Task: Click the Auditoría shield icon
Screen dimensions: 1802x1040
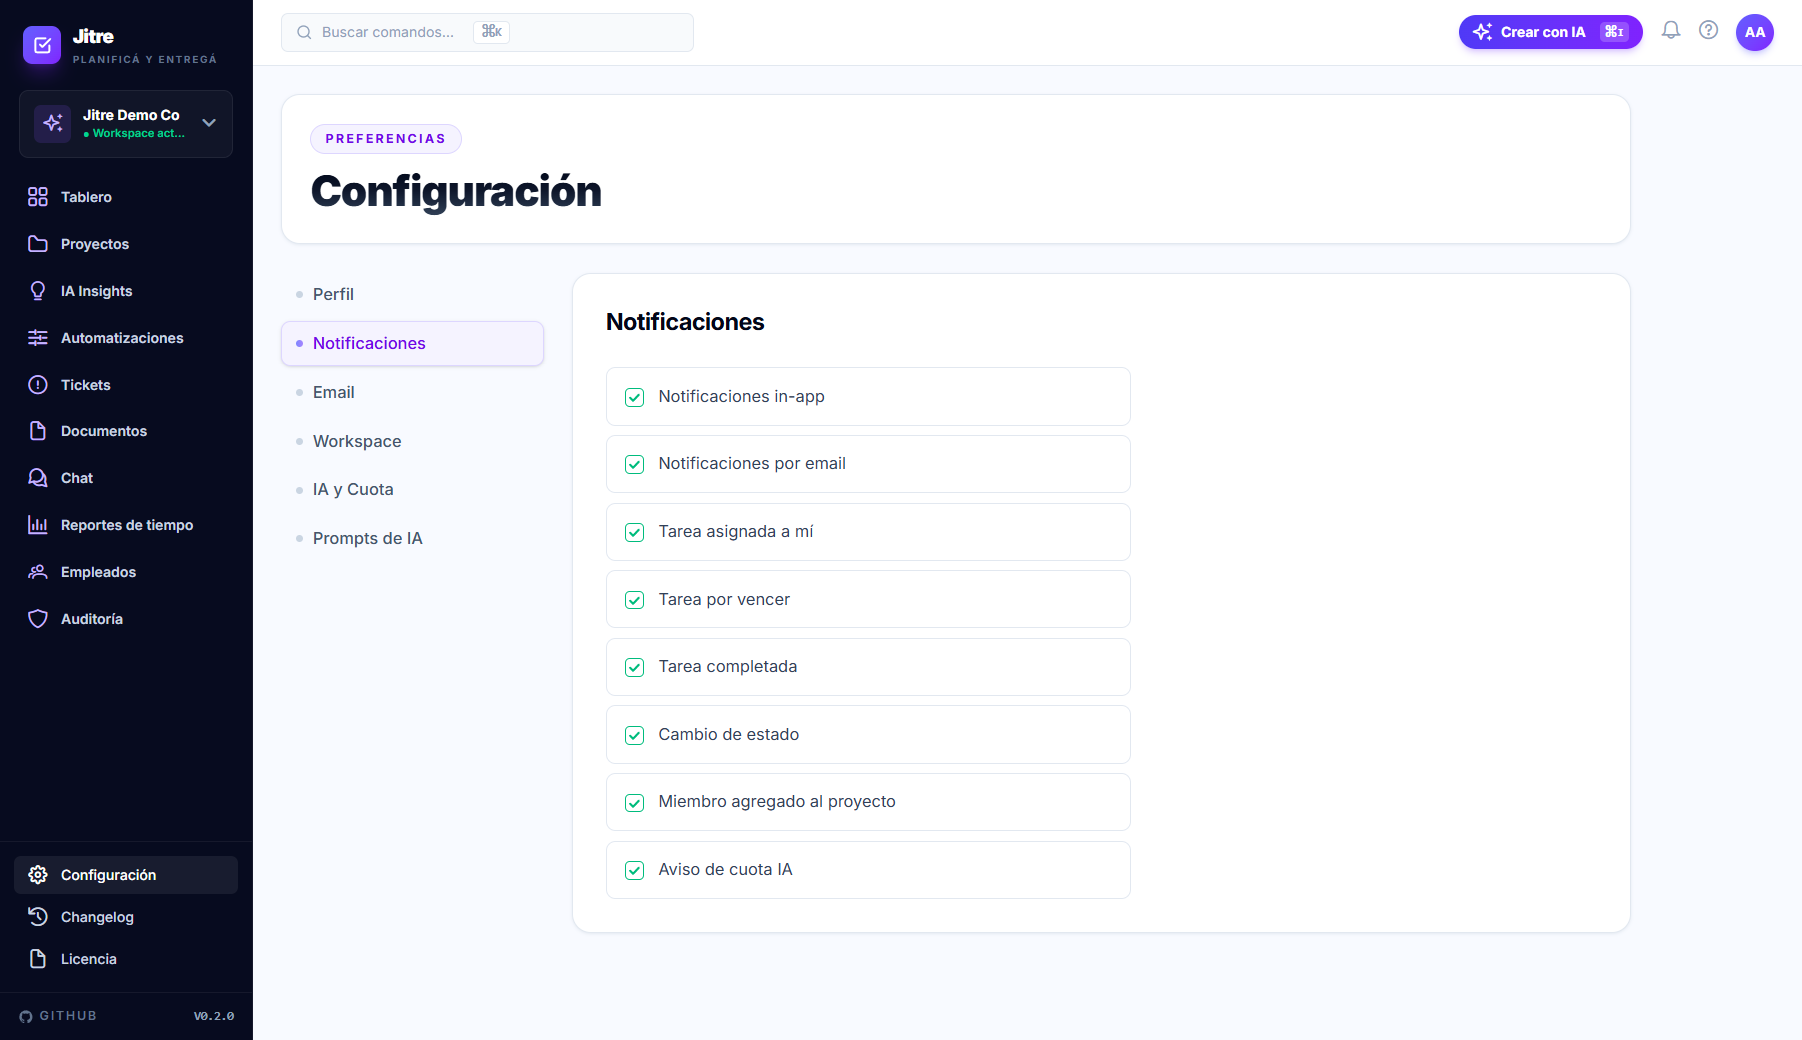Action: click(x=38, y=619)
